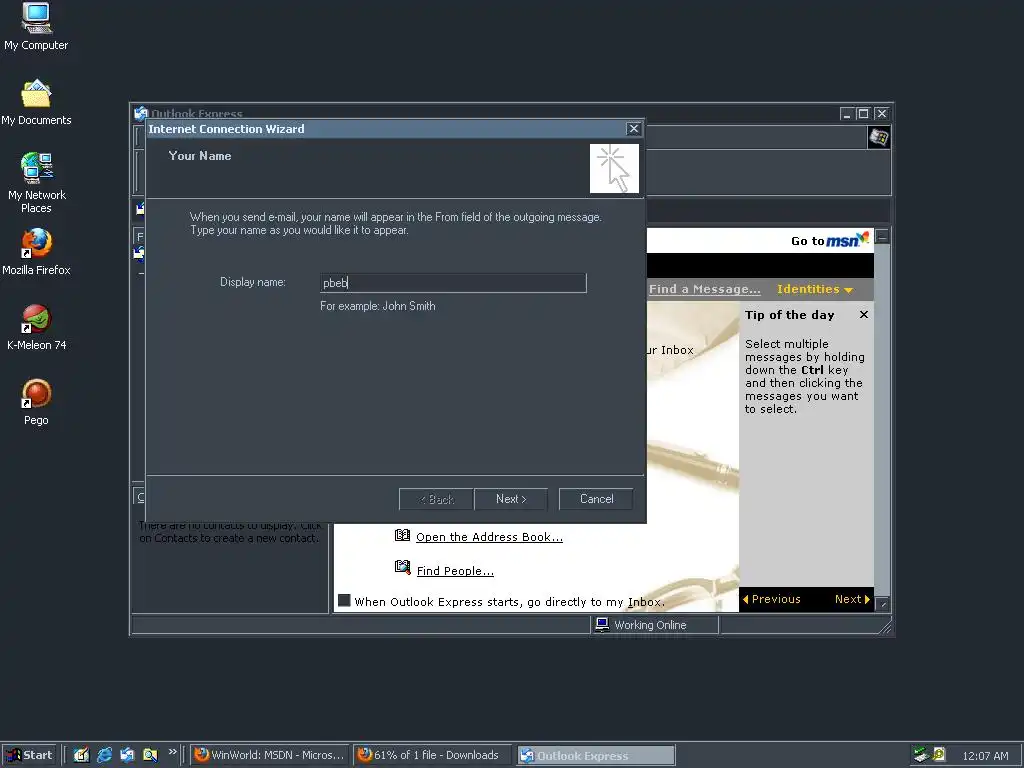Switch to WinWorld MSDN Firefox taskbar window
This screenshot has height=768, width=1024.
pos(269,756)
